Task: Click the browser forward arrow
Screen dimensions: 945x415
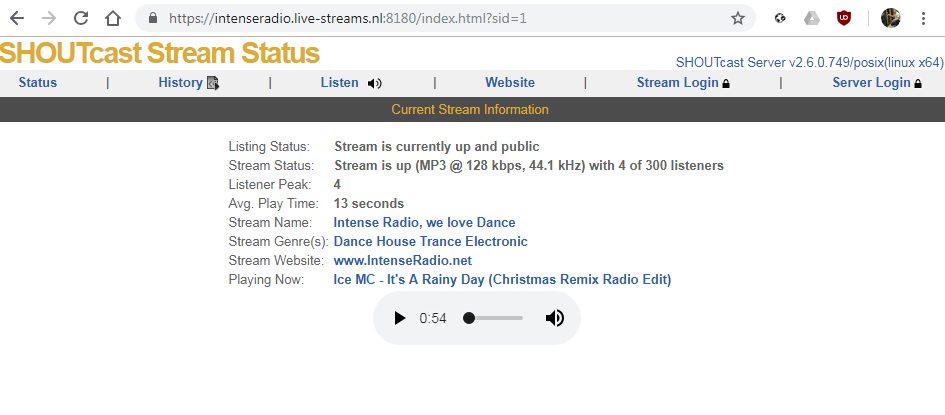Action: click(49, 18)
